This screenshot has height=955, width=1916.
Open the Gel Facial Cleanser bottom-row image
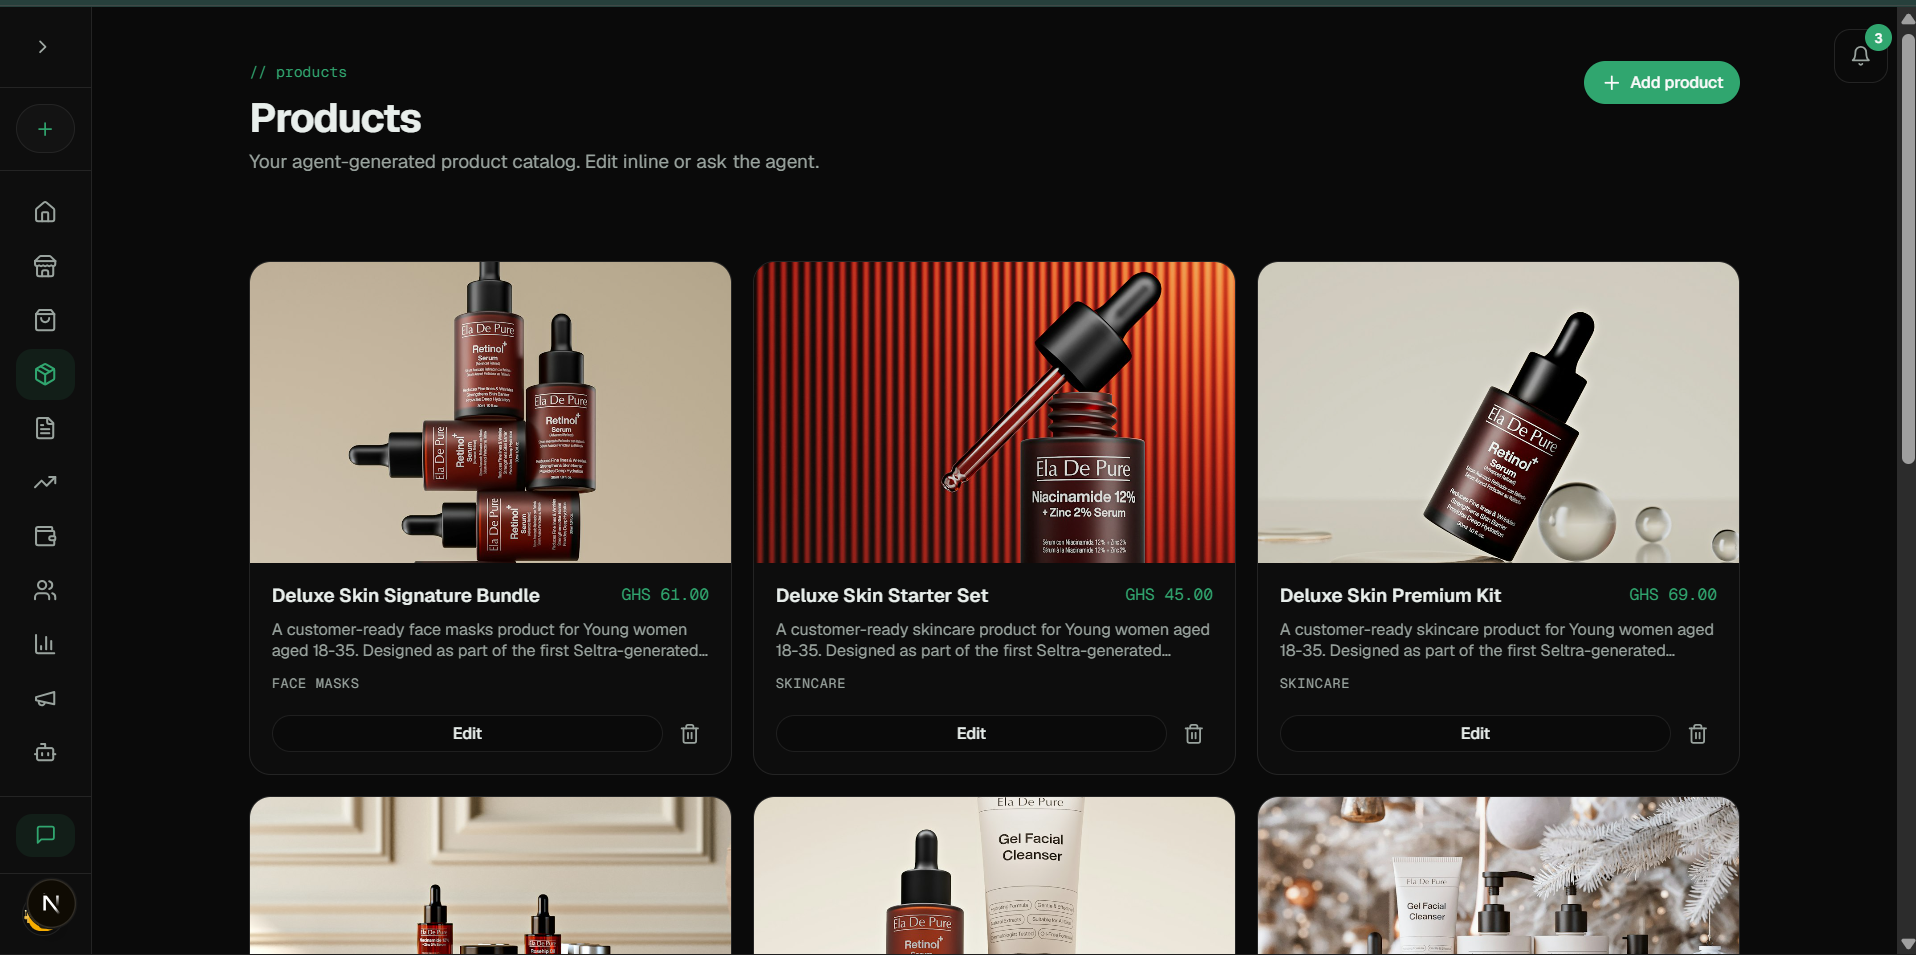coord(994,875)
